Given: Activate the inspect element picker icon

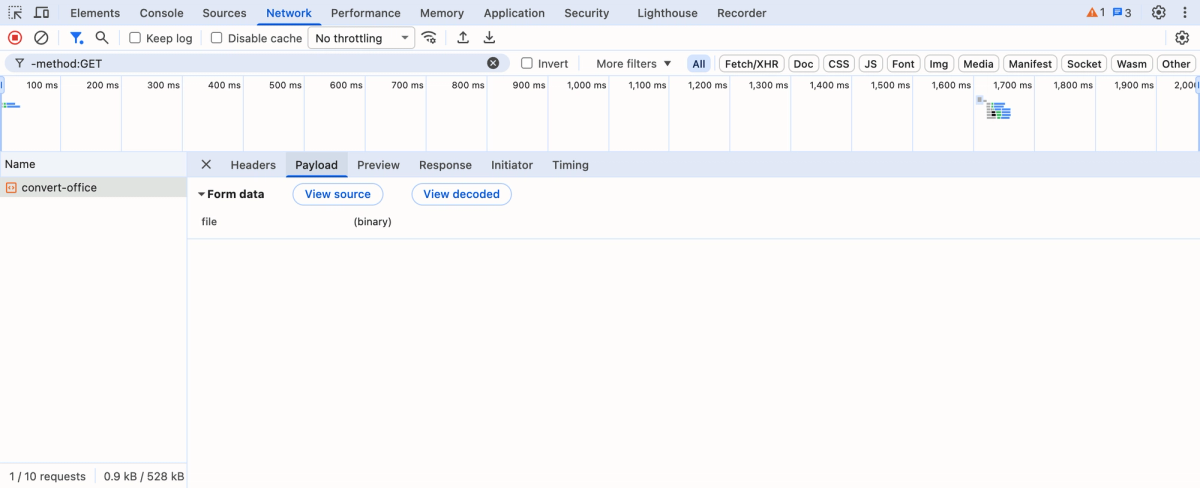Looking at the screenshot, I should [x=15, y=13].
